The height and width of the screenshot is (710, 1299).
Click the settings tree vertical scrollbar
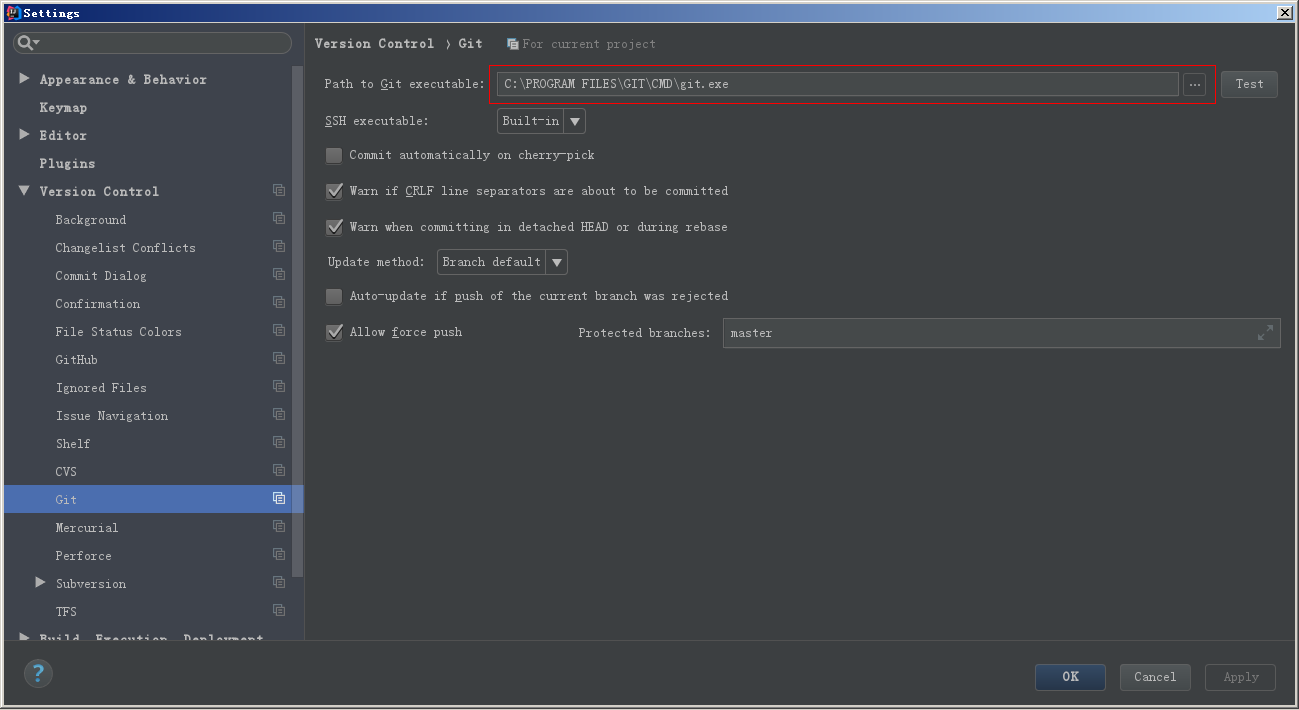click(x=297, y=320)
